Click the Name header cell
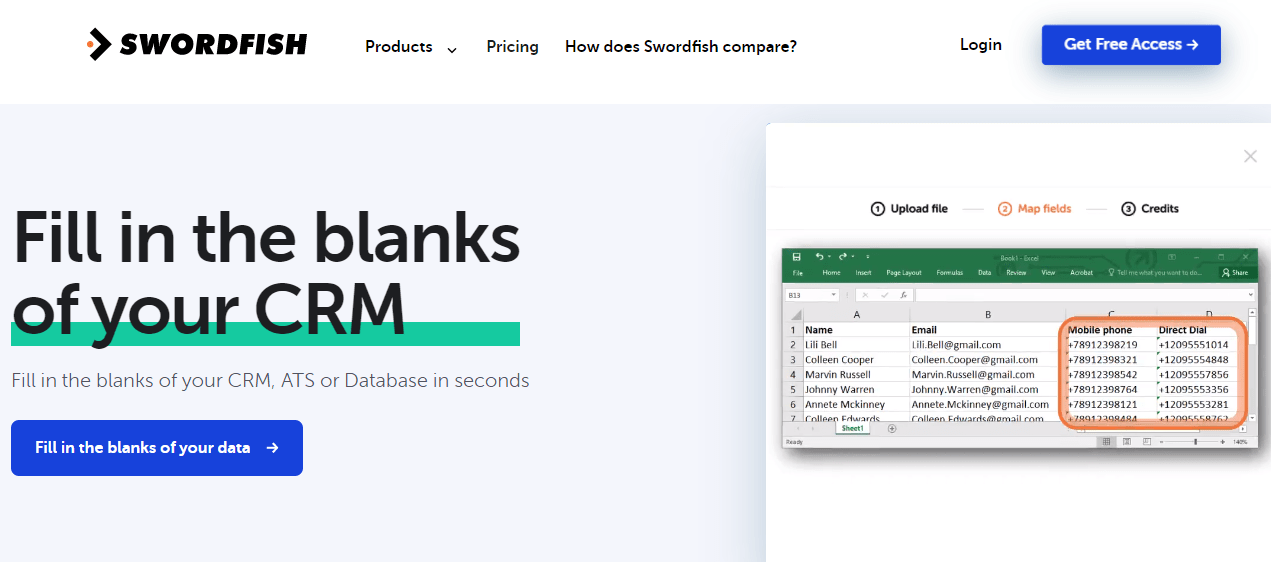The width and height of the screenshot is (1271, 562). click(855, 330)
